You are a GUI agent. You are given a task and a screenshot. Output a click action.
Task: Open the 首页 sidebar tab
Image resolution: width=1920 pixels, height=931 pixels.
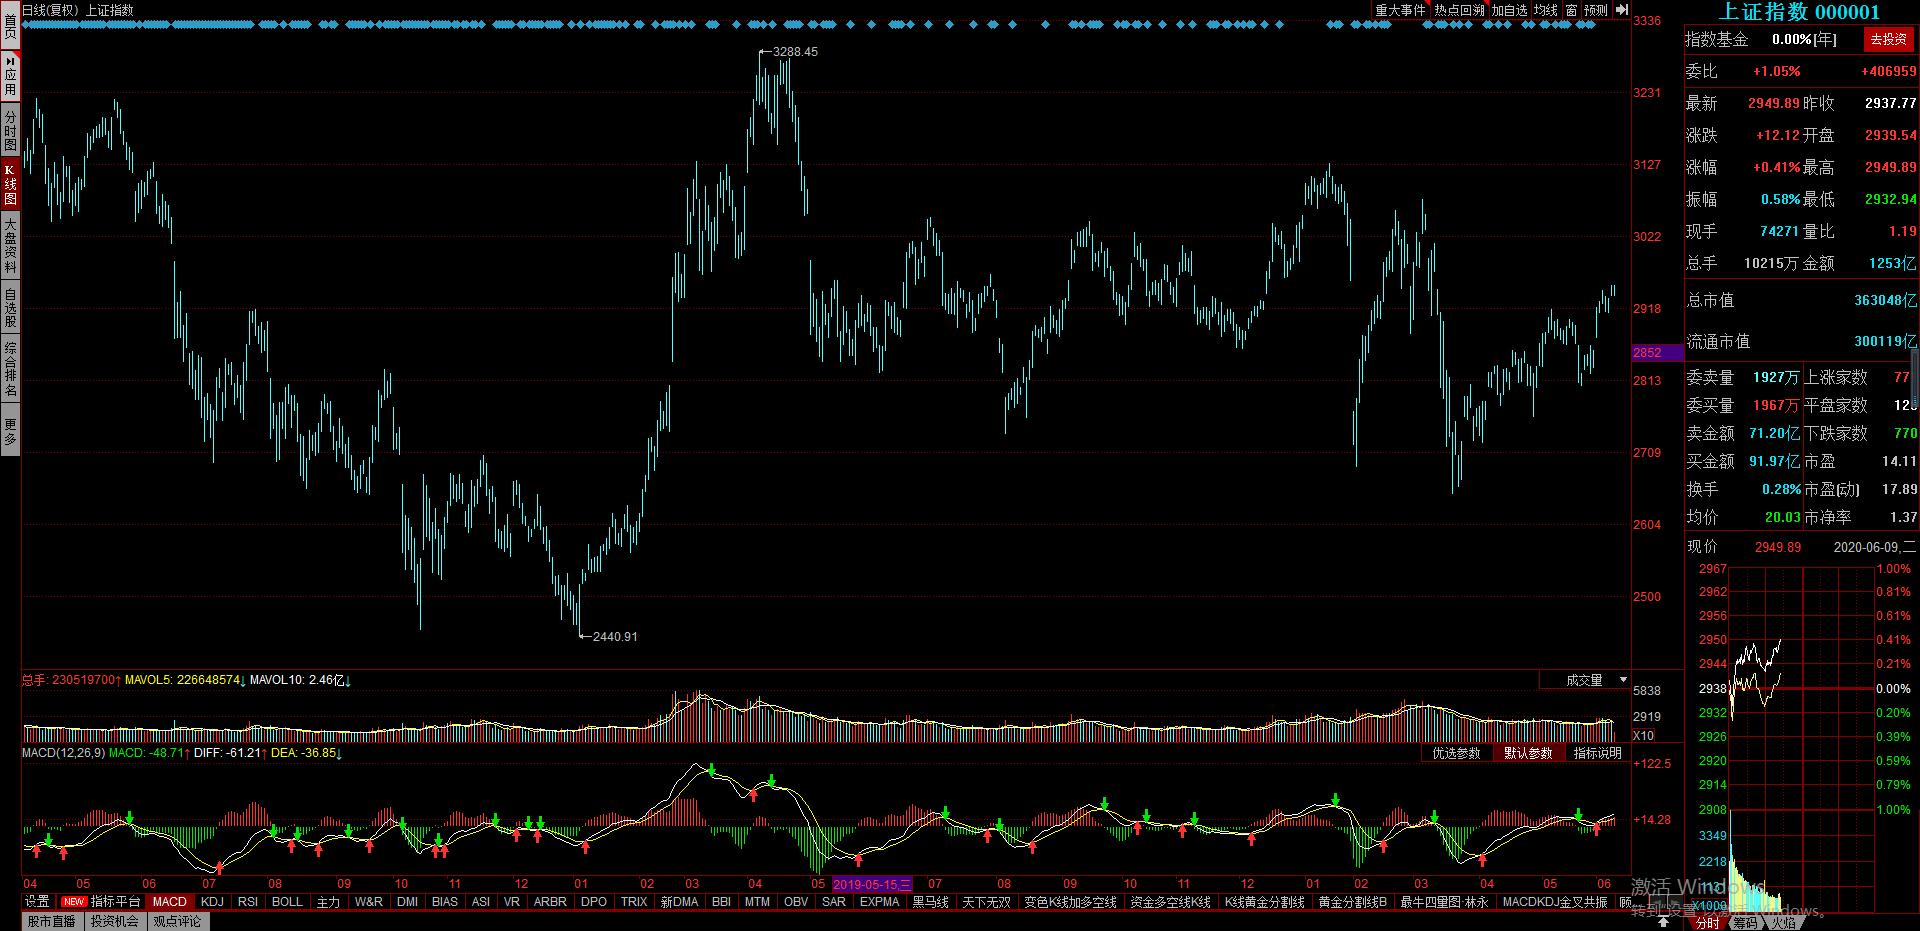(x=10, y=26)
